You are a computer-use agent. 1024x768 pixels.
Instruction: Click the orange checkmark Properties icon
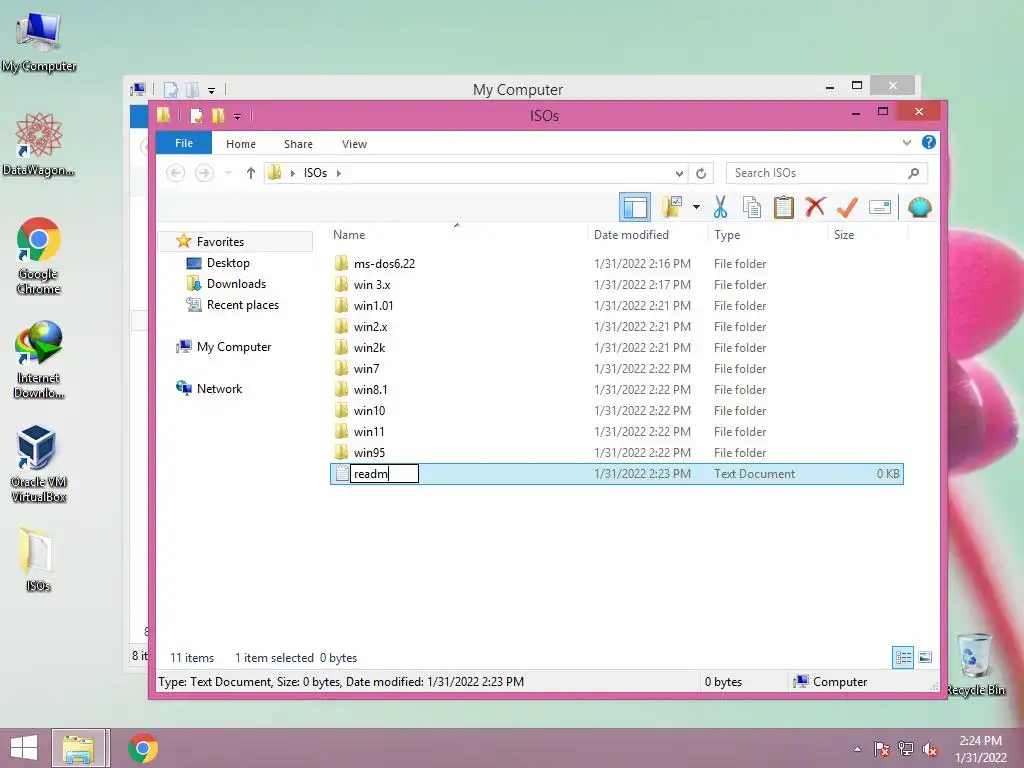[847, 208]
